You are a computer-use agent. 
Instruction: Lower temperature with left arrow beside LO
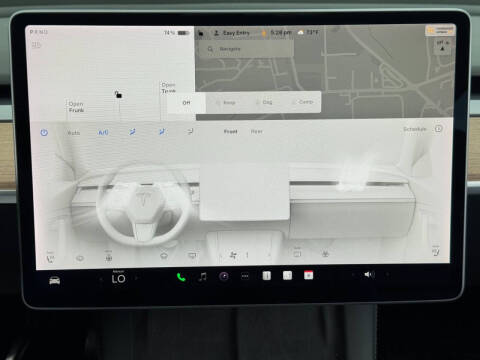pyautogui.click(x=101, y=279)
